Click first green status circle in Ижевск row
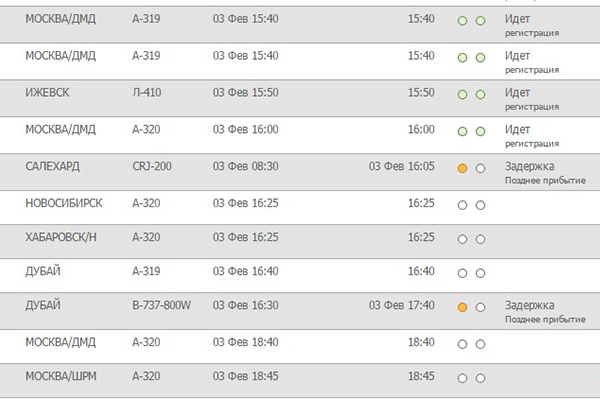The height and width of the screenshot is (400, 600). coord(462,95)
